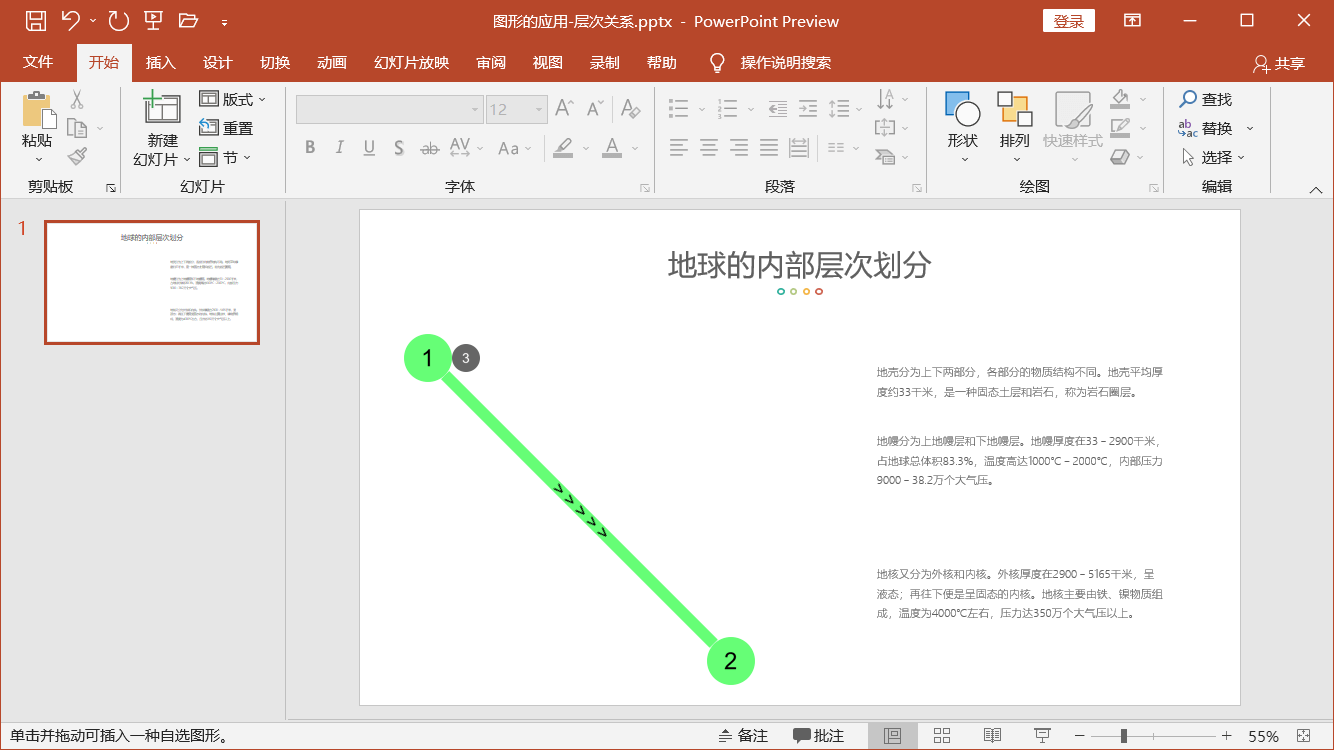This screenshot has height=750, width=1334.
Task: Switch to the 设计 tab
Action: [217, 62]
